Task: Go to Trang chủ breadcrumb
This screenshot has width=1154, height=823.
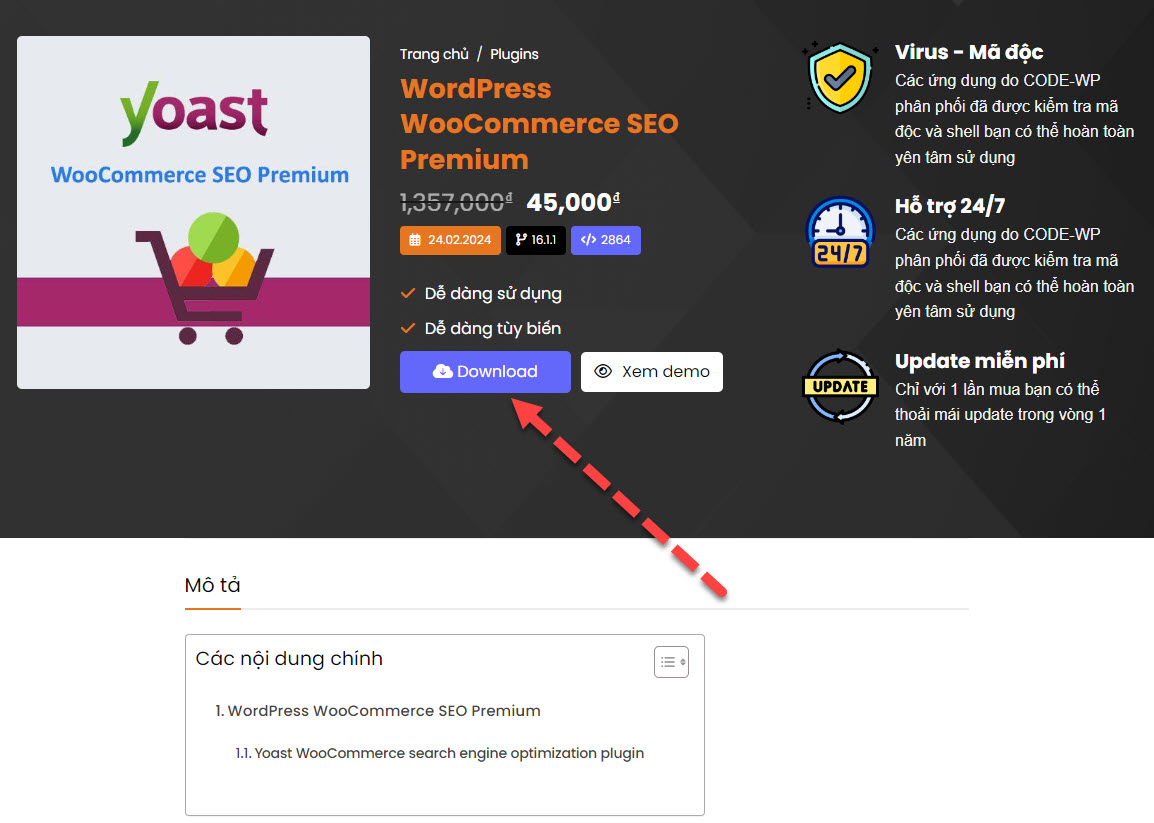Action: click(434, 54)
